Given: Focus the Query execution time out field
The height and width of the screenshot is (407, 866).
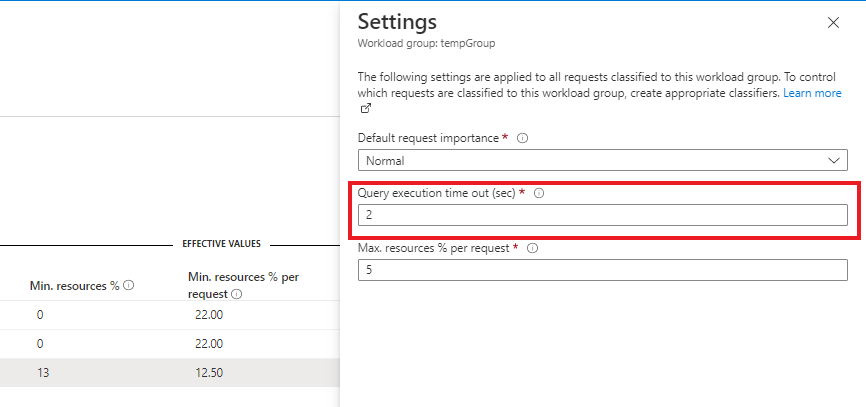Looking at the screenshot, I should click(602, 215).
